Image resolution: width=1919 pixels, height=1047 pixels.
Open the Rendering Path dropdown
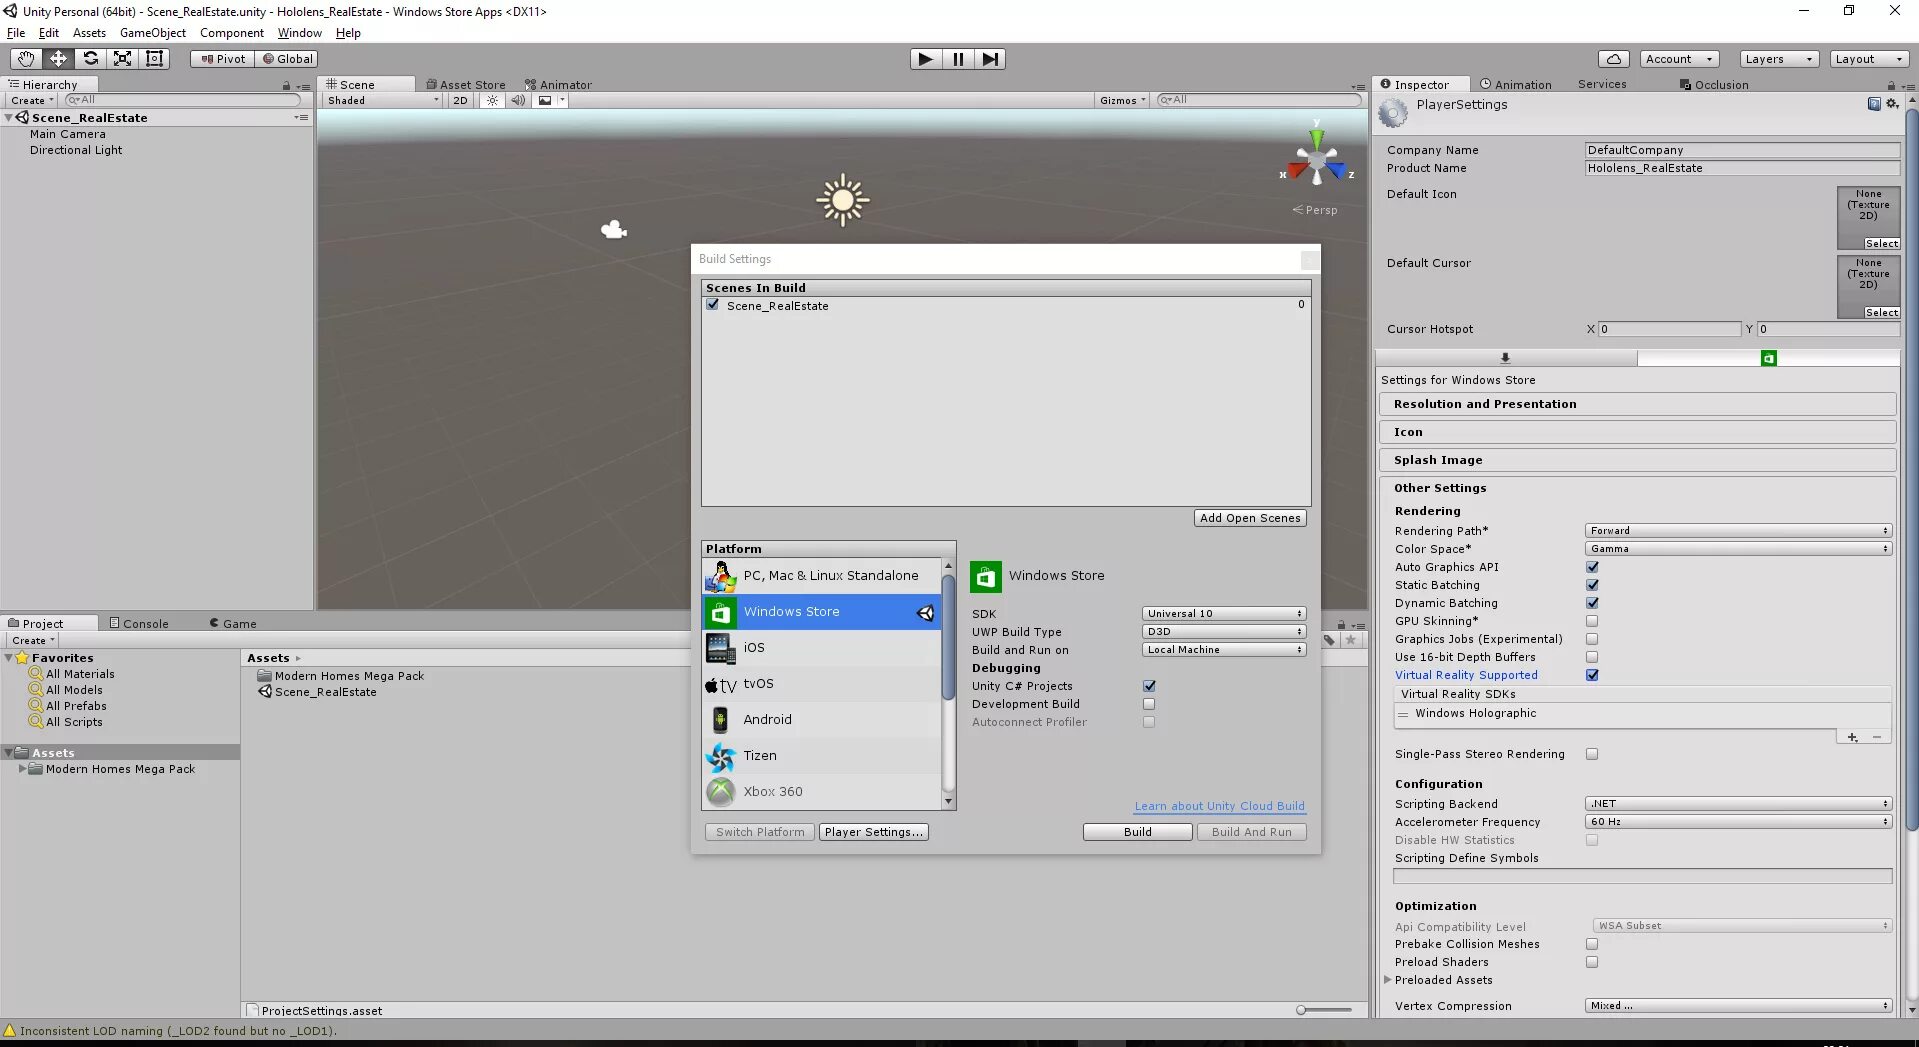click(x=1738, y=531)
